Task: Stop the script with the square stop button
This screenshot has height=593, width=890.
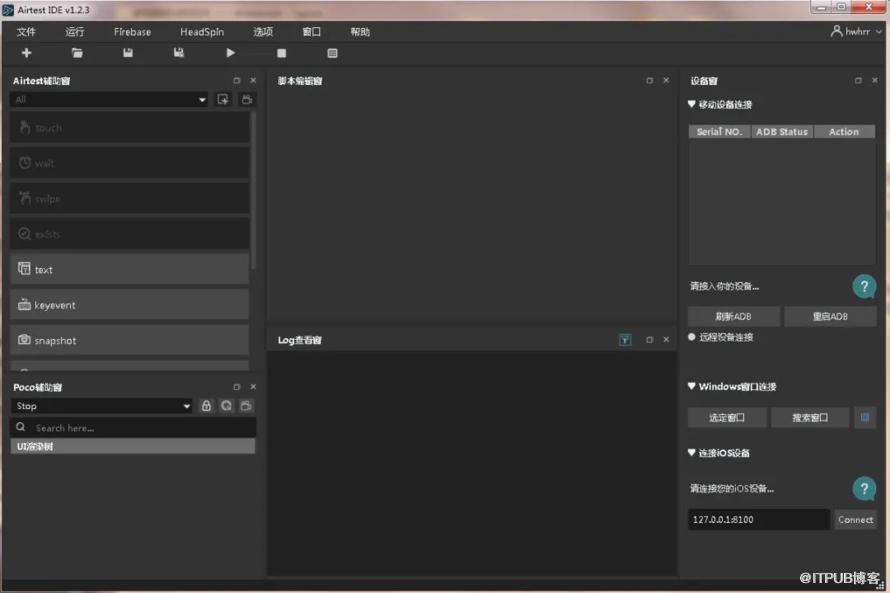Action: click(282, 53)
